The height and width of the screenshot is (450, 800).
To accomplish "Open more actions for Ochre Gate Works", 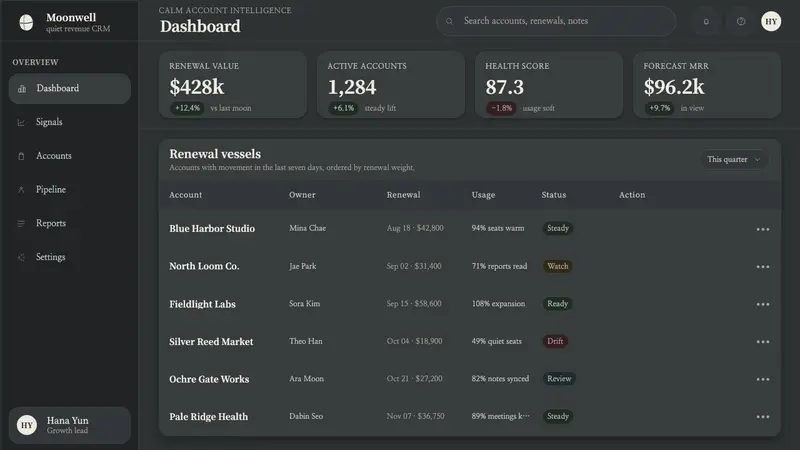I will 763,379.
